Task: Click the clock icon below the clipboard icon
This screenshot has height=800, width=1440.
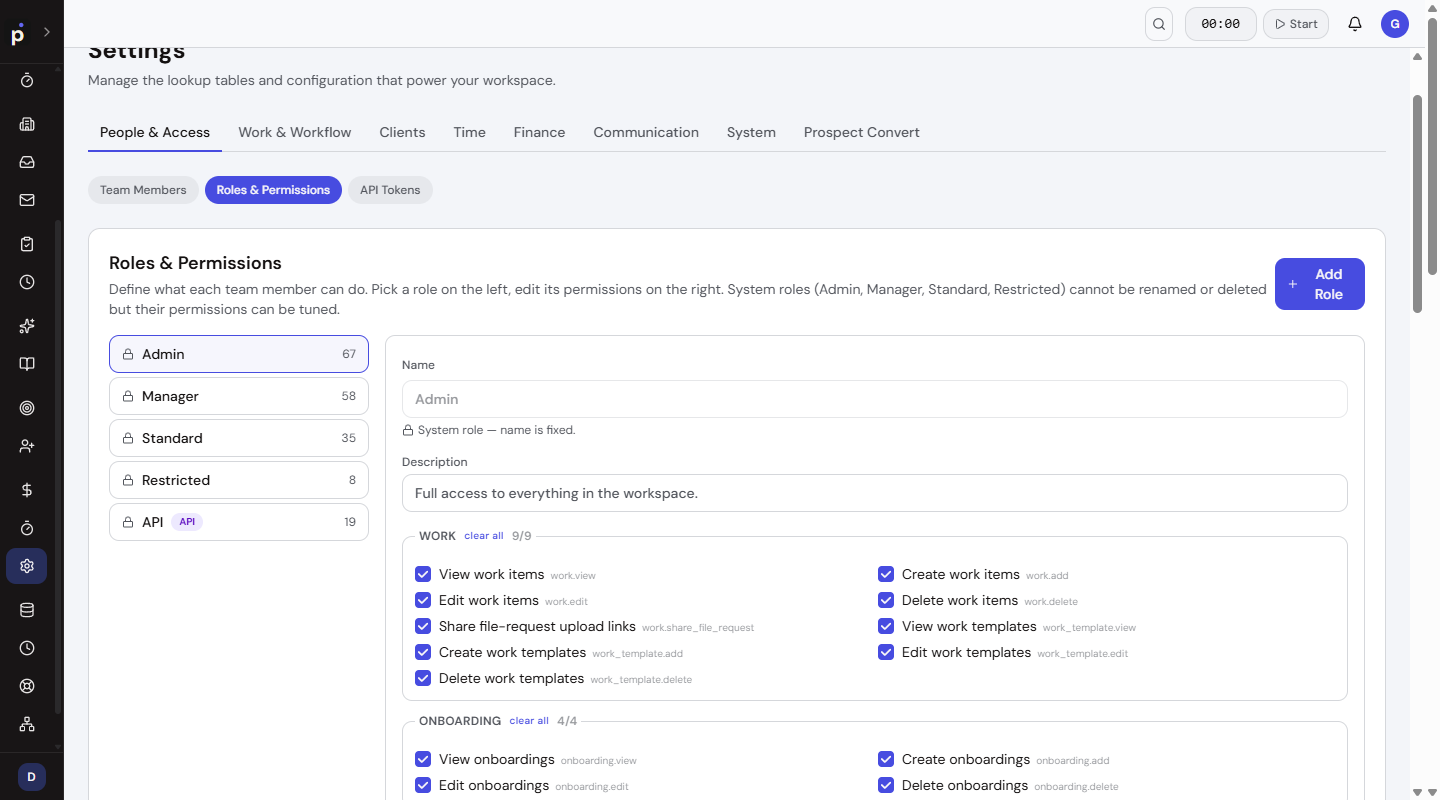Action: pyautogui.click(x=27, y=282)
